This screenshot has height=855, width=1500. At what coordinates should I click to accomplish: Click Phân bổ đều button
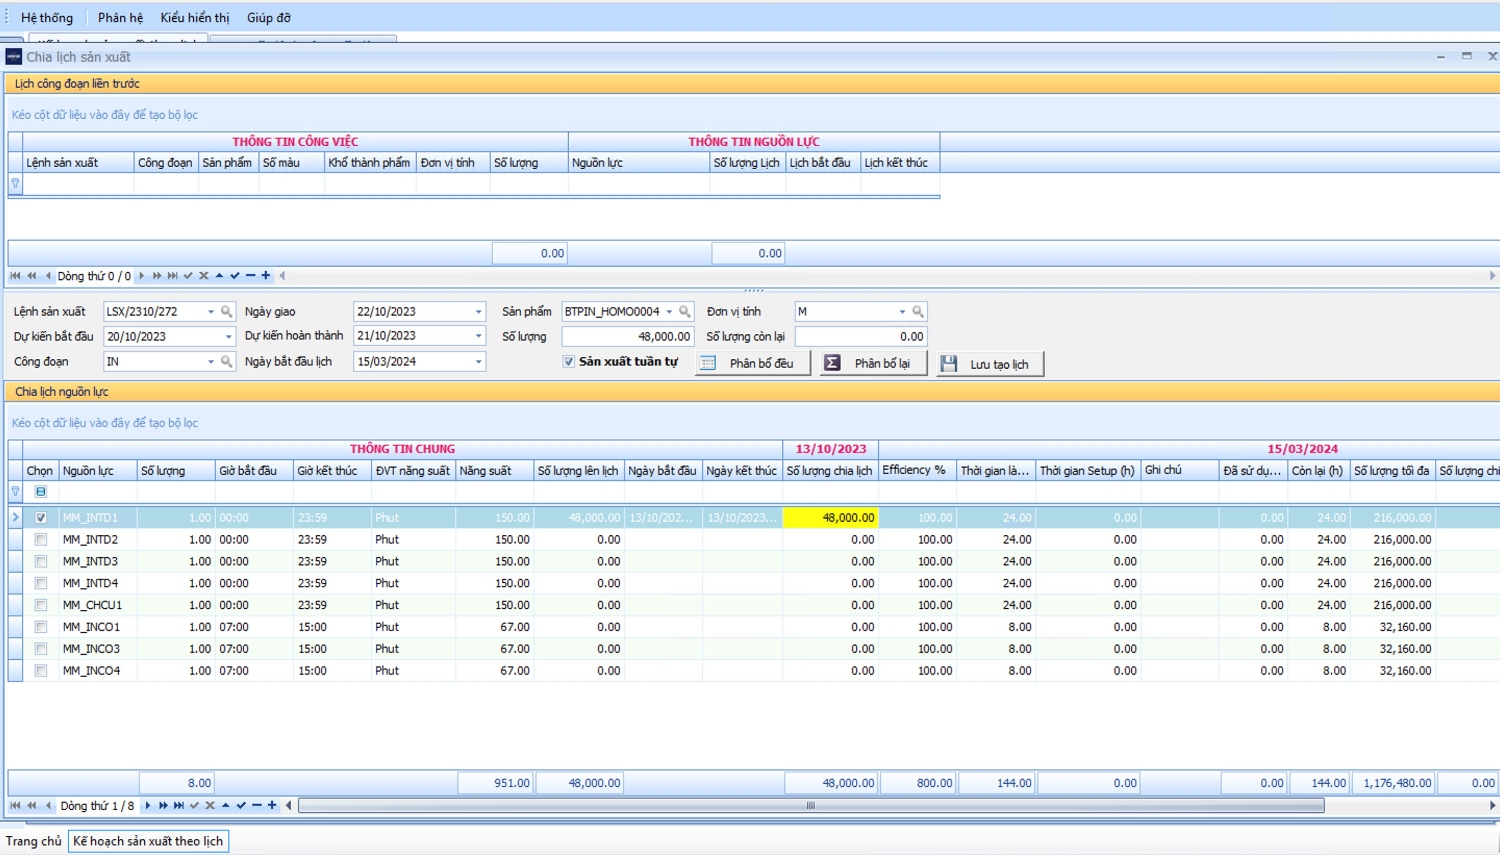753,363
